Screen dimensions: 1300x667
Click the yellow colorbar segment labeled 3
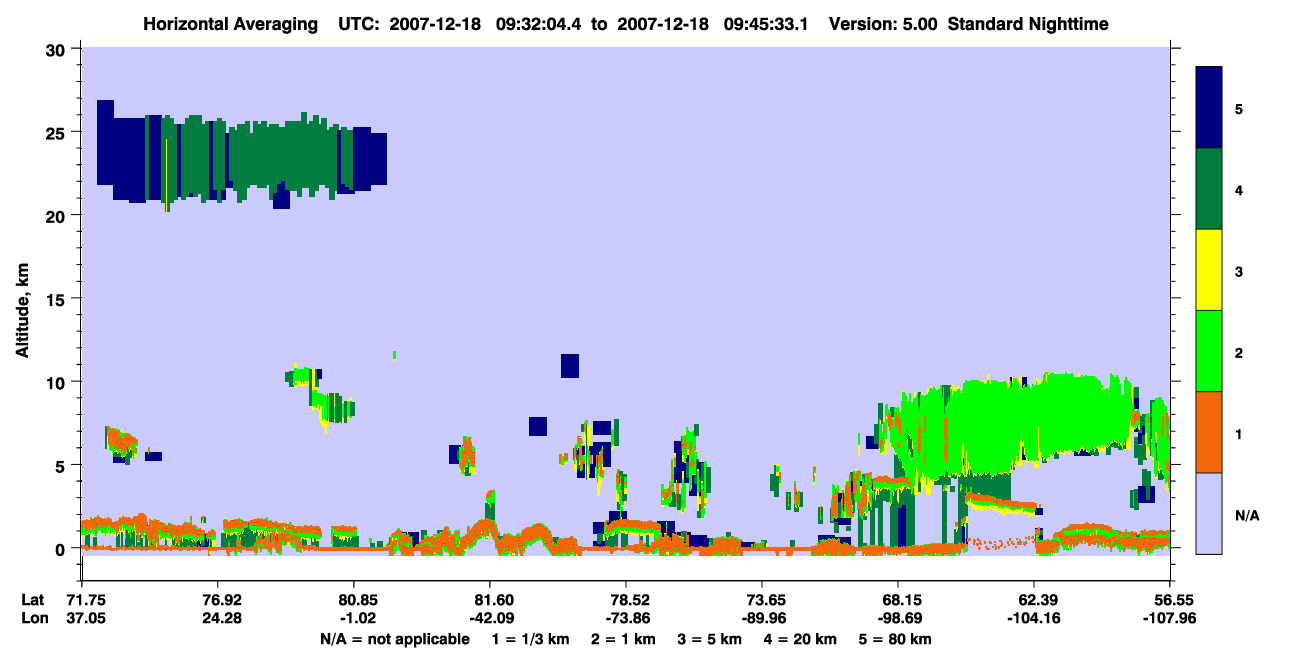pyautogui.click(x=1209, y=270)
